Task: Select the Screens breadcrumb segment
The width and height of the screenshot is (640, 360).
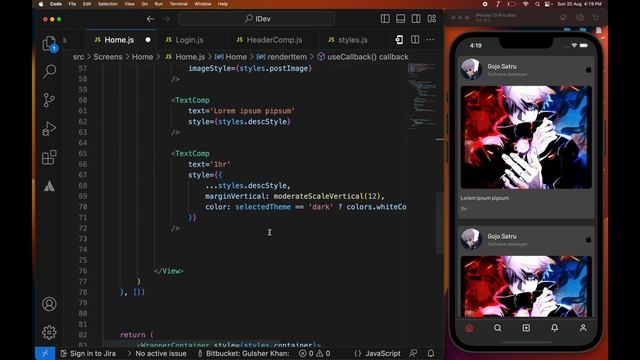Action: [108, 57]
